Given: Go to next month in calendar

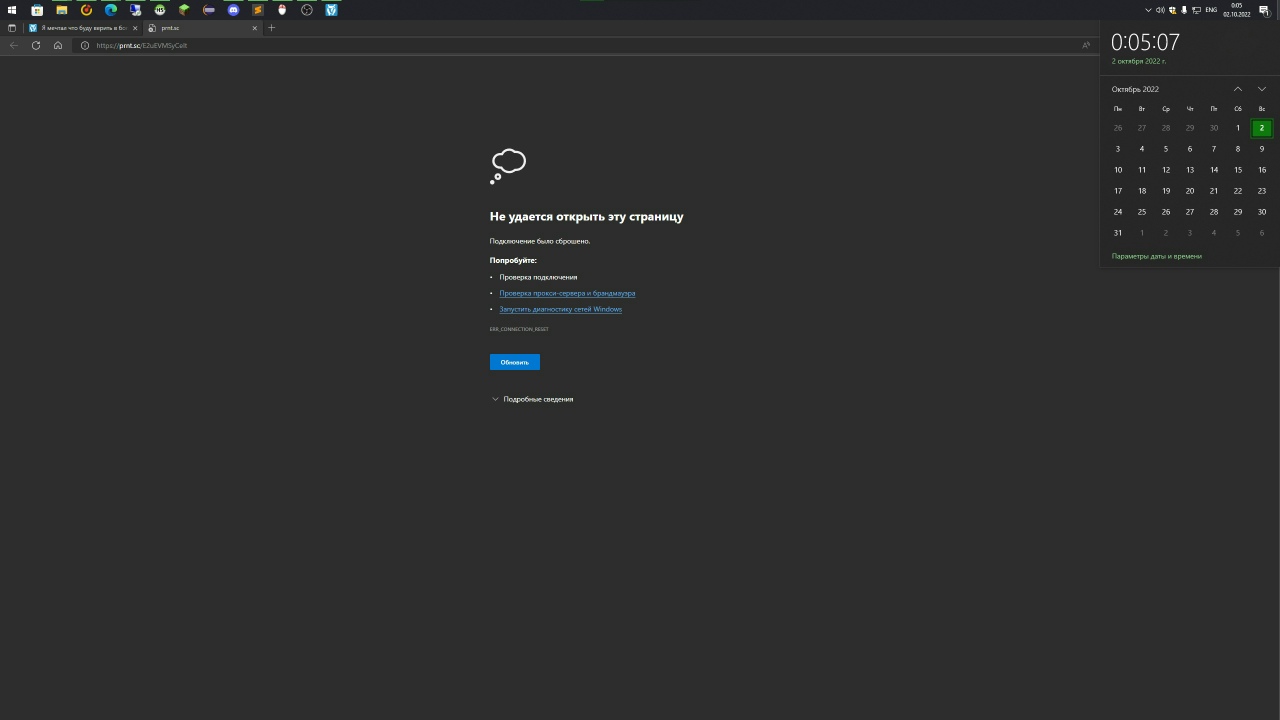Looking at the screenshot, I should [1262, 89].
